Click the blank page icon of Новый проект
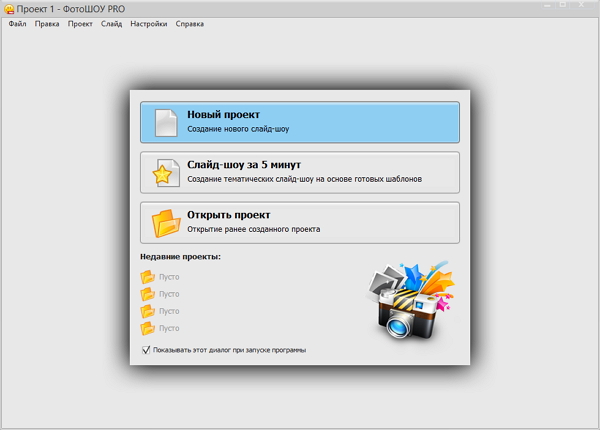Screen dimensions: 600x430 166,123
